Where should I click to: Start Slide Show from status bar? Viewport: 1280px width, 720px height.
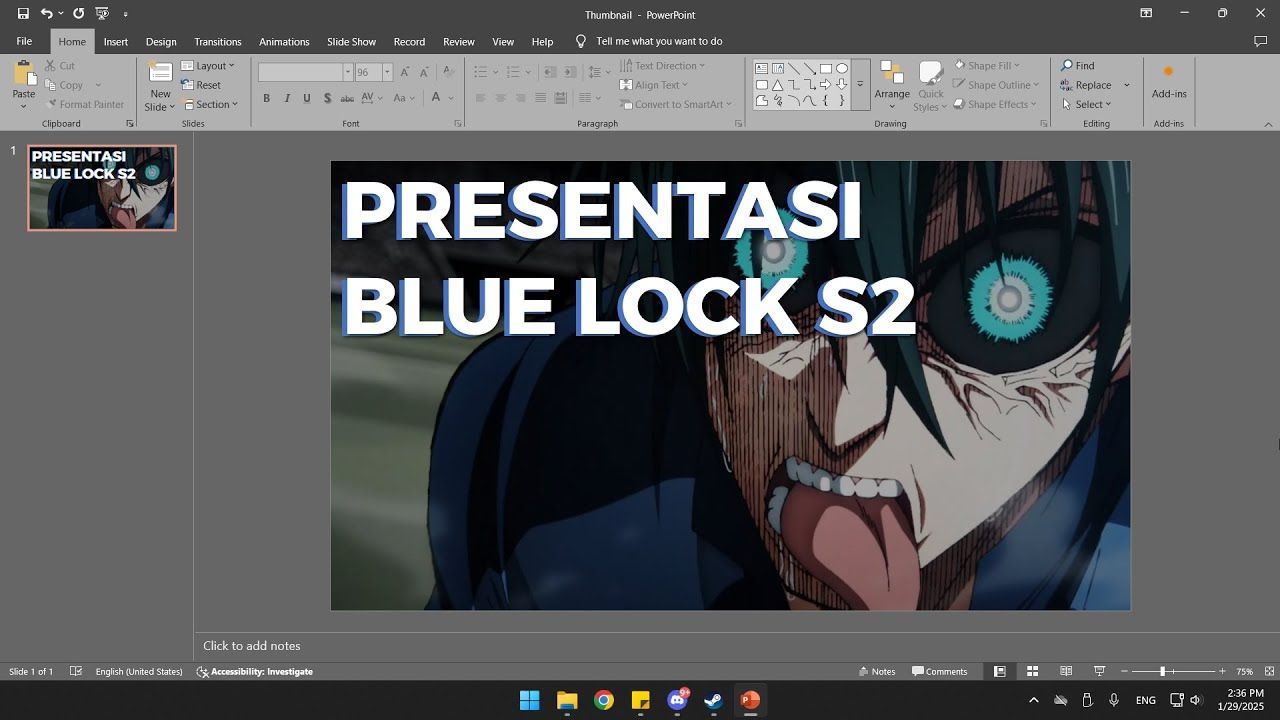[x=1099, y=671]
